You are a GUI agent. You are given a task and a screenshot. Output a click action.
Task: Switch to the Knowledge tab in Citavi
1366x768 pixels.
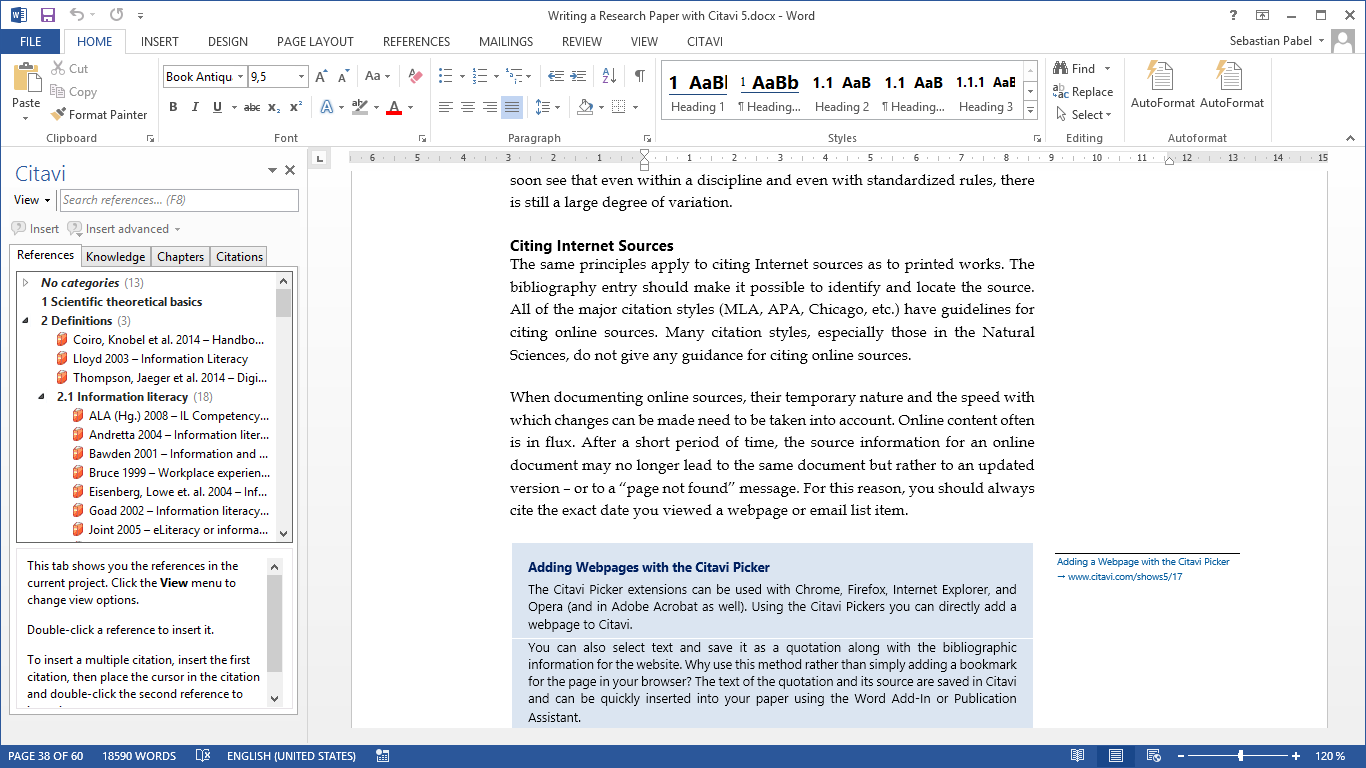(115, 257)
